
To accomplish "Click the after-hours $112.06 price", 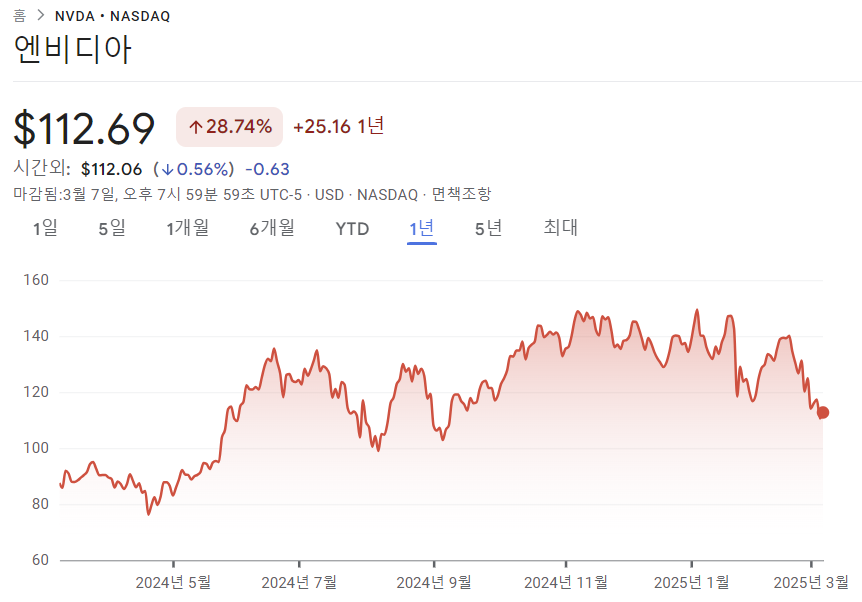I will (x=112, y=169).
